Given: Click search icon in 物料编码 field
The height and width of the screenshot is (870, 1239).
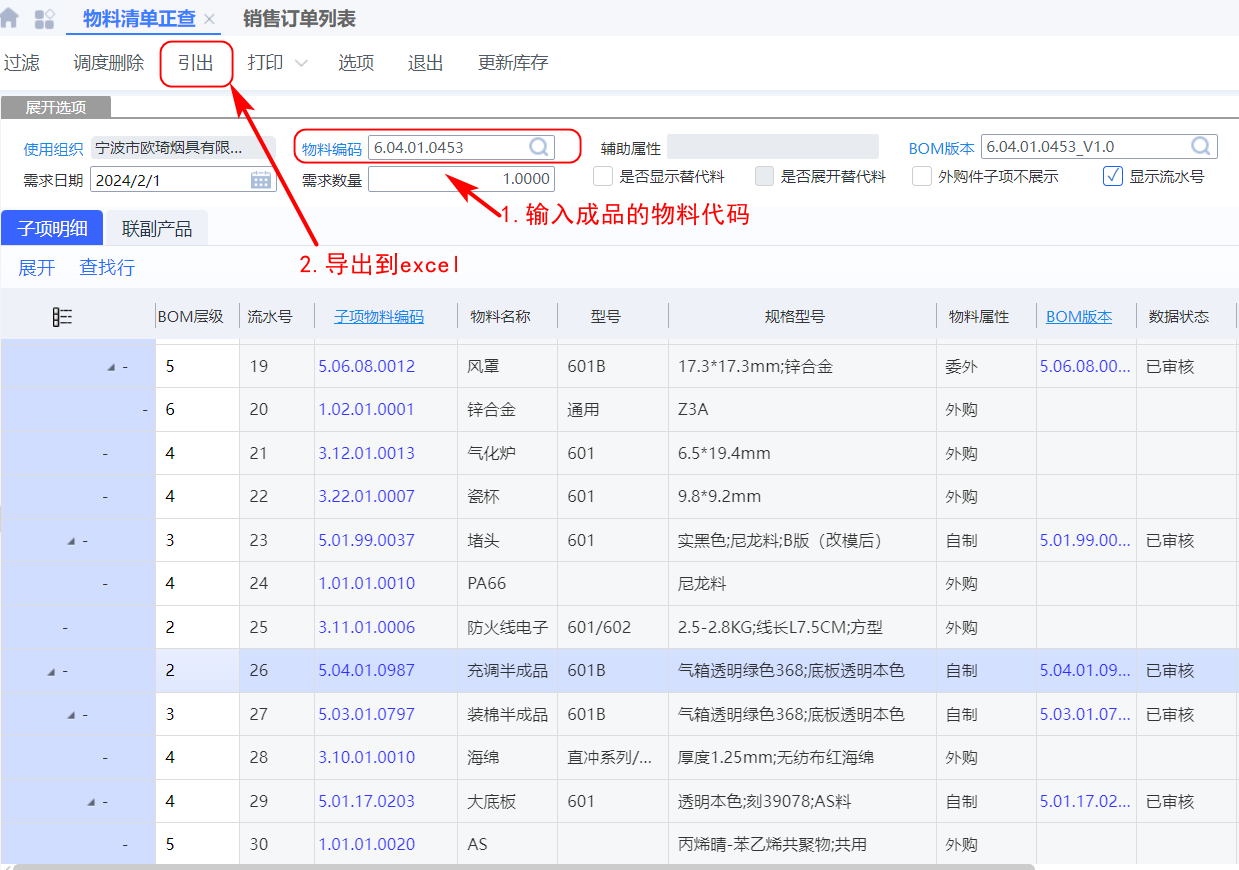Looking at the screenshot, I should [539, 147].
